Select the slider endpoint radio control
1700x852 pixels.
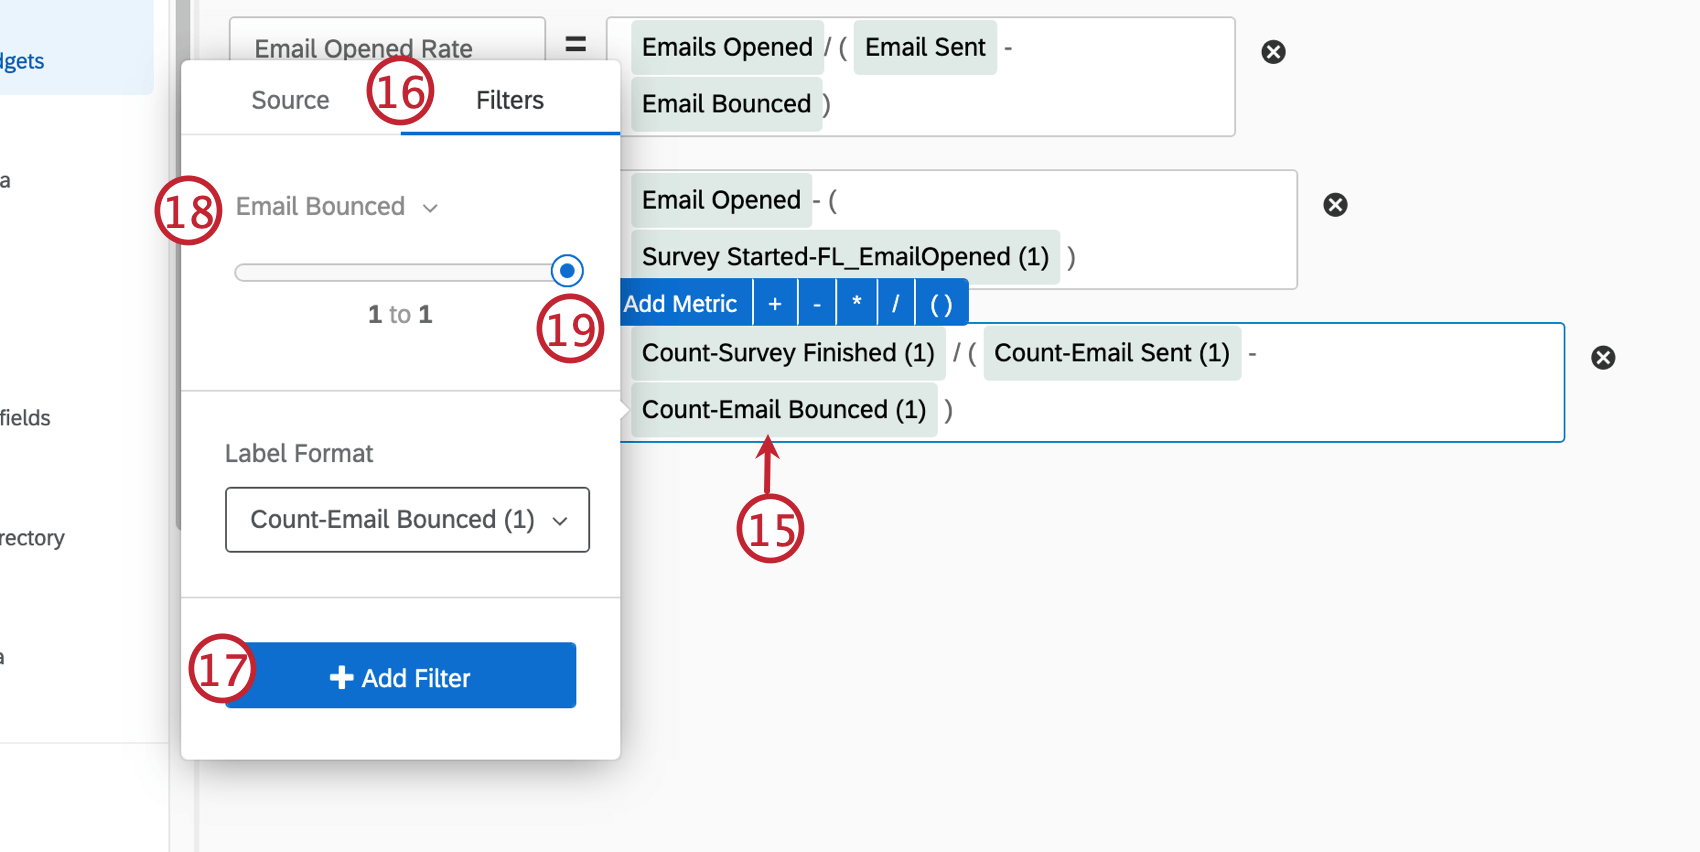click(566, 270)
